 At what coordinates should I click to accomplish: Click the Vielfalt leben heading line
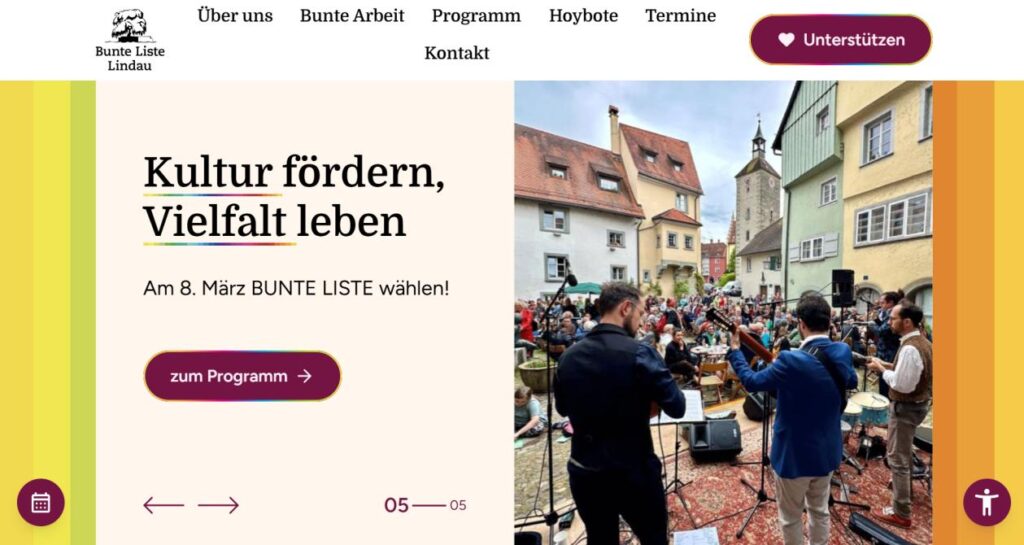pos(274,222)
